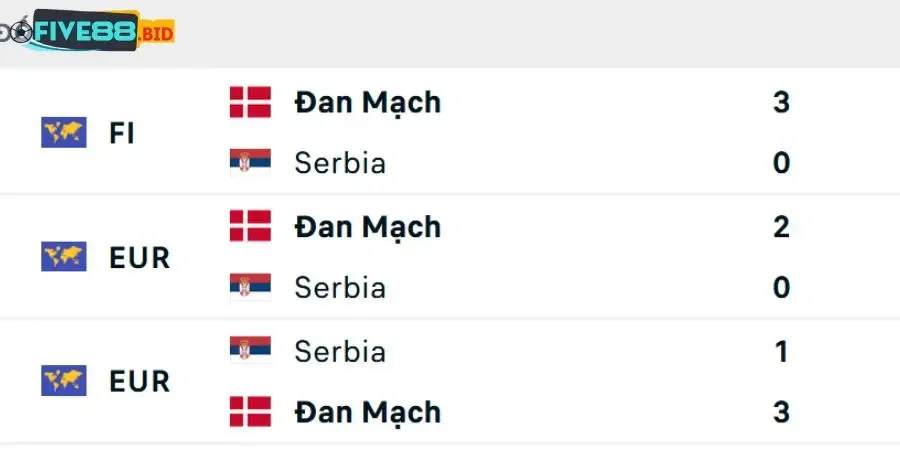Click Serbia flag in the 1-3 match
The height and width of the screenshot is (460, 900).
point(250,350)
